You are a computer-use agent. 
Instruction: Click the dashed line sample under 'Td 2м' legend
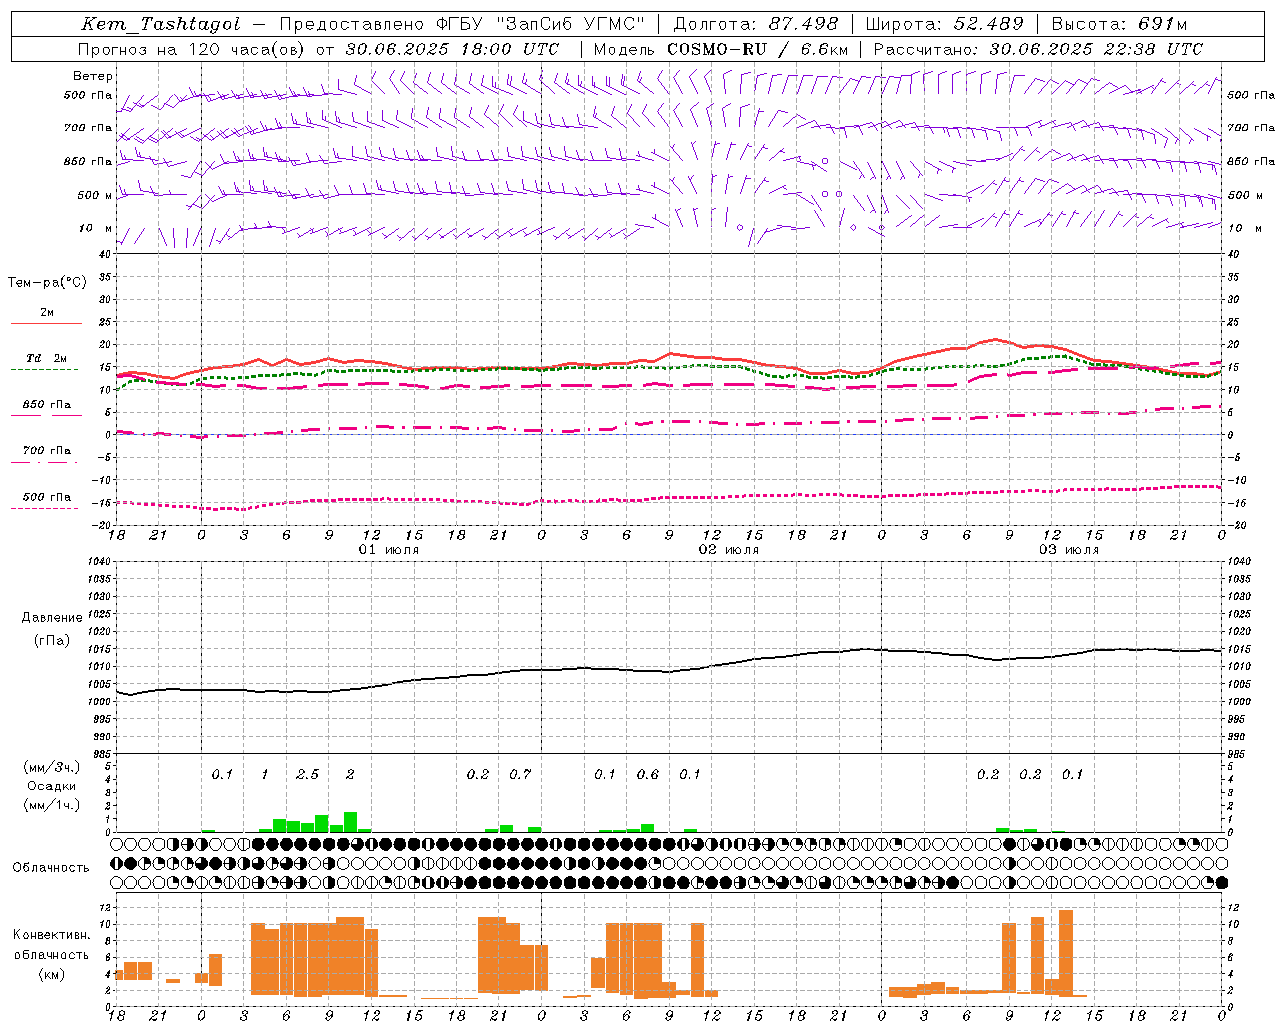pyautogui.click(x=45, y=370)
